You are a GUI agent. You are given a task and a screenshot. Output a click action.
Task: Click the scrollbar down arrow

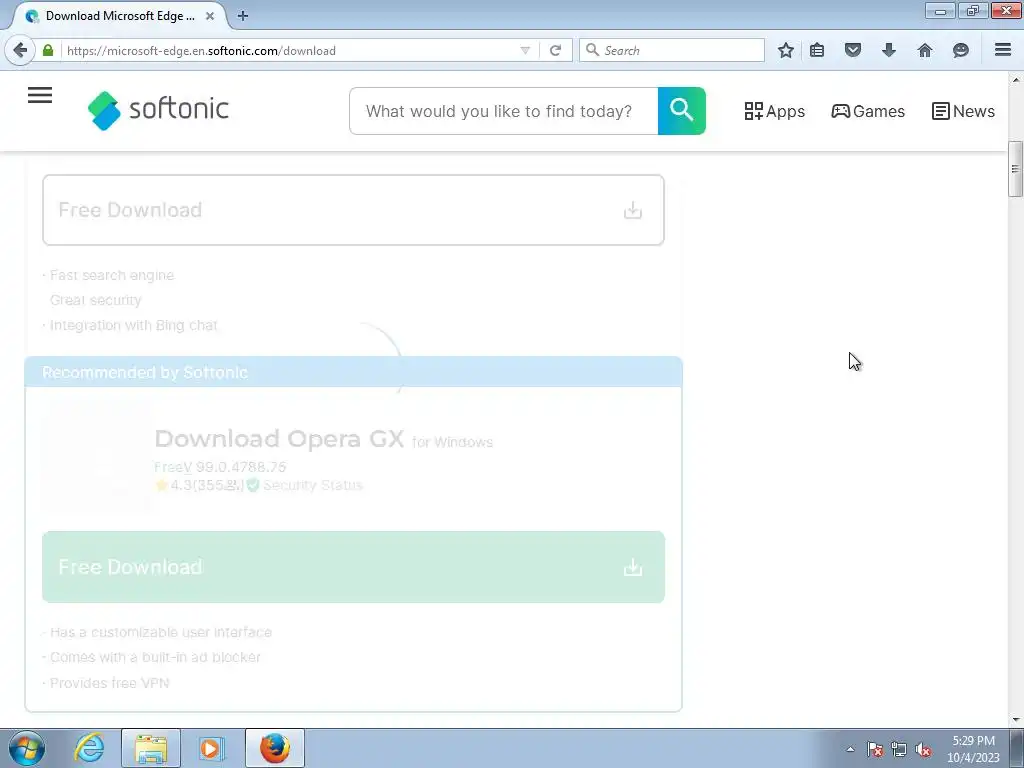point(1016,720)
